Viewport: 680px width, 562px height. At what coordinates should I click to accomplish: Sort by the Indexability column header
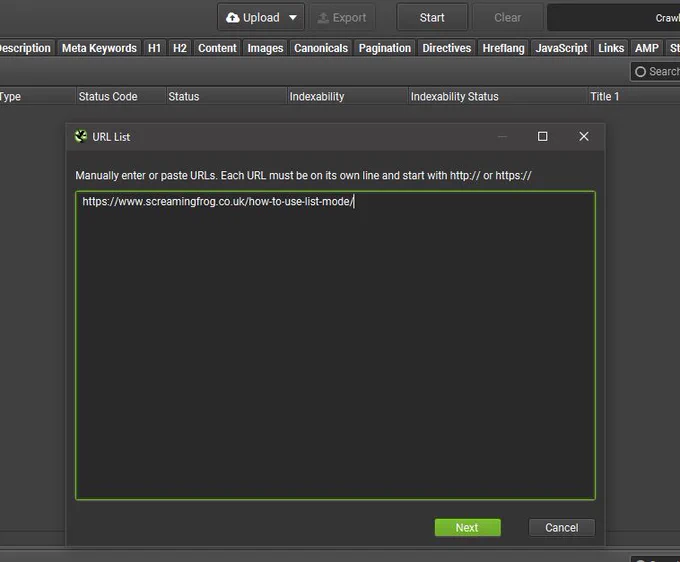(x=347, y=96)
